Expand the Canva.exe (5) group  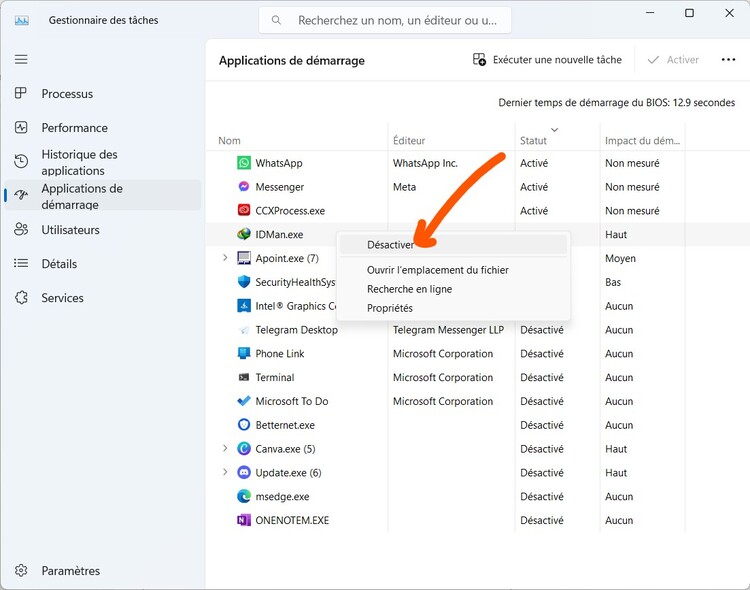(225, 448)
